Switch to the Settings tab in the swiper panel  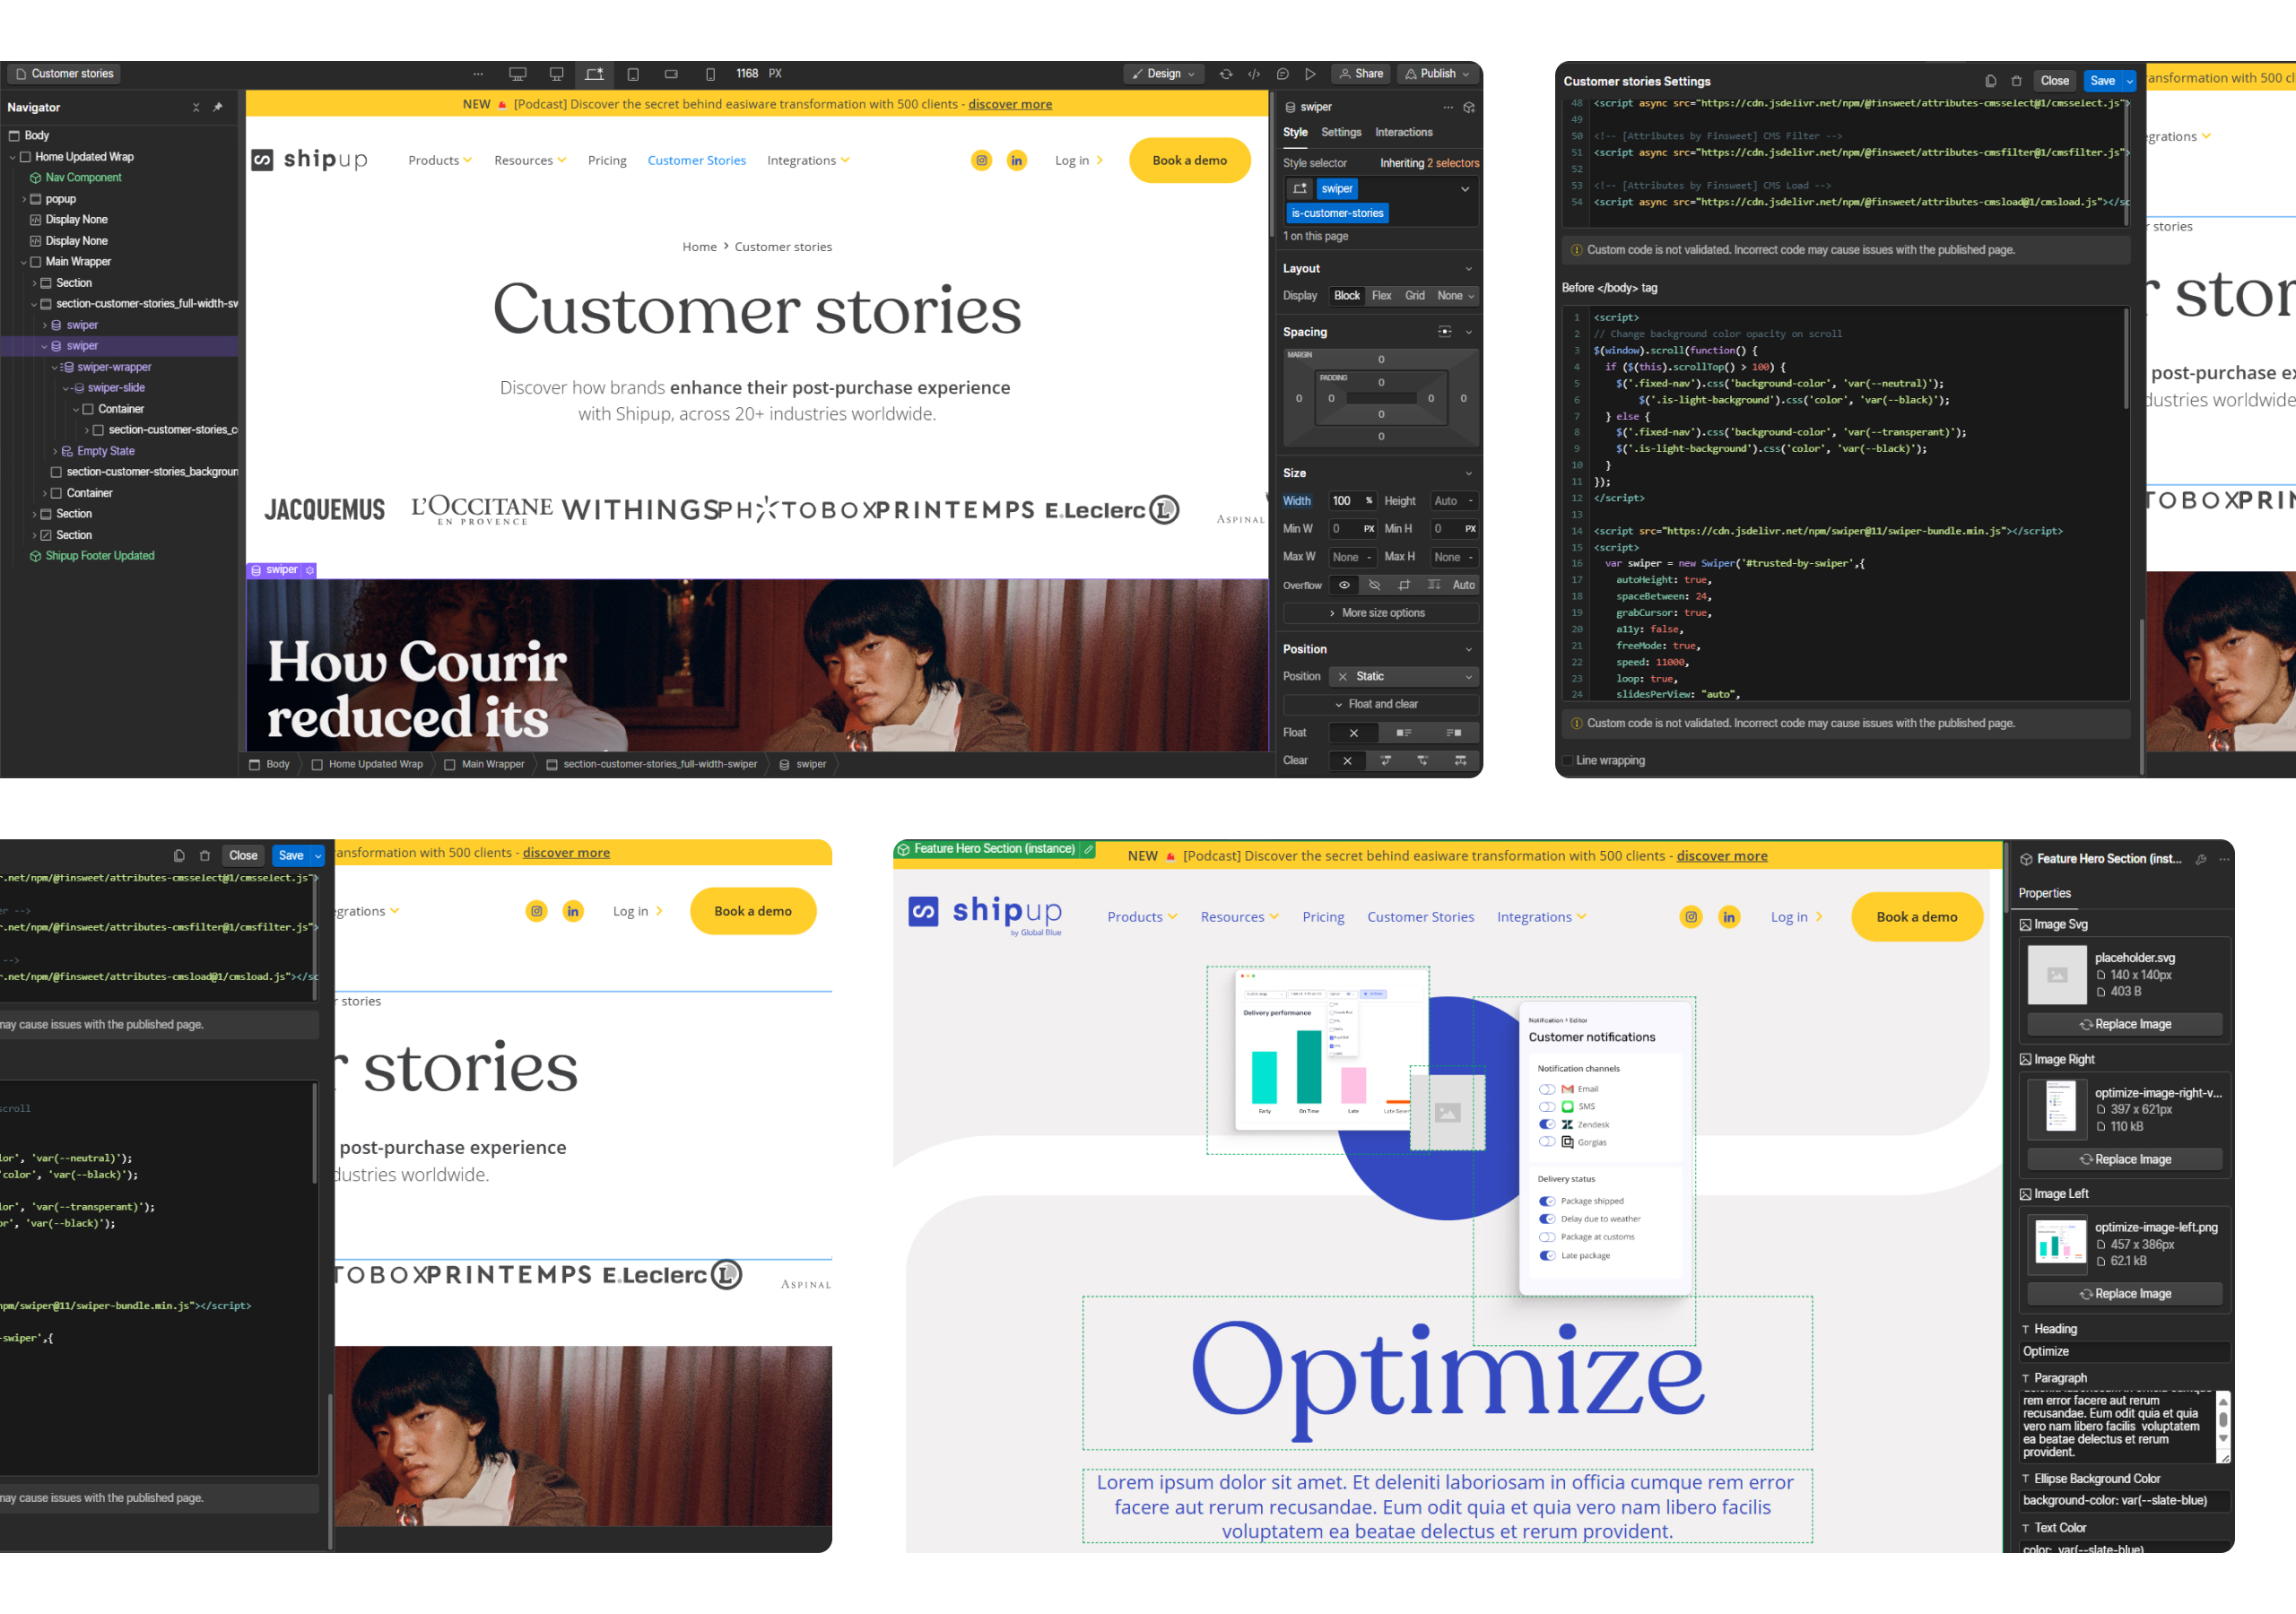click(x=1341, y=132)
